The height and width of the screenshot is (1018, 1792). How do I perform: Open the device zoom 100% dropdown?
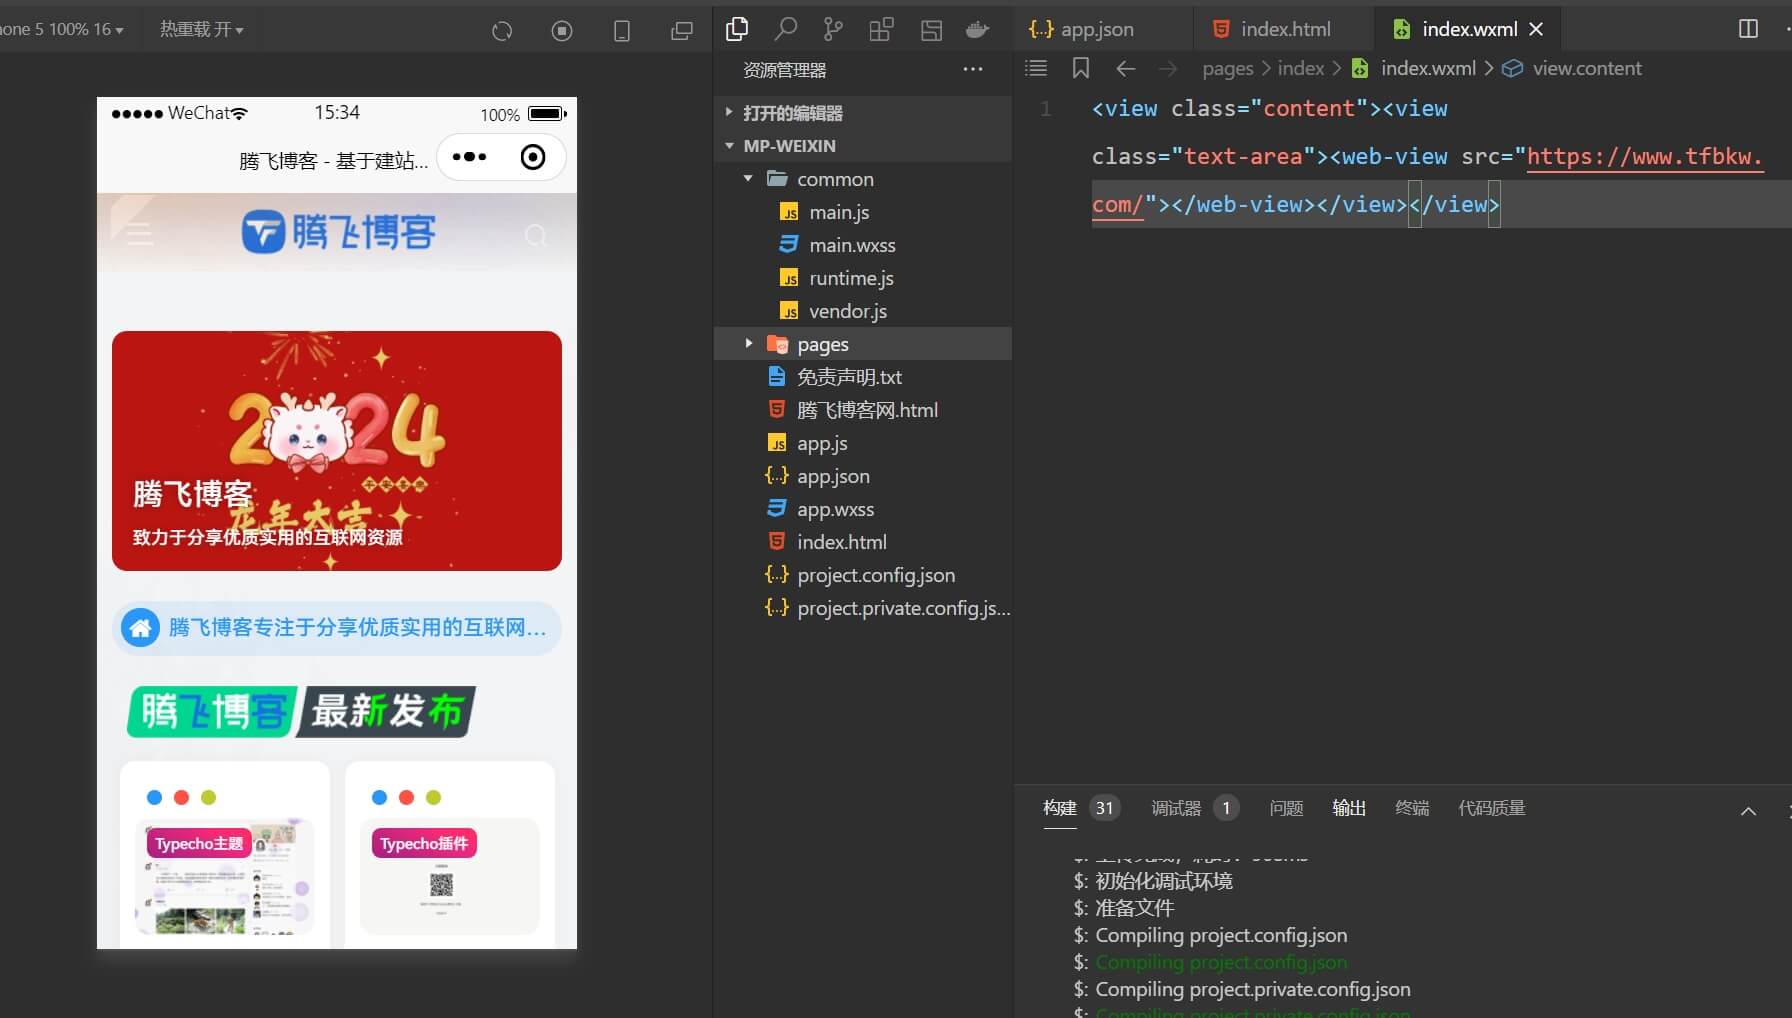(62, 30)
